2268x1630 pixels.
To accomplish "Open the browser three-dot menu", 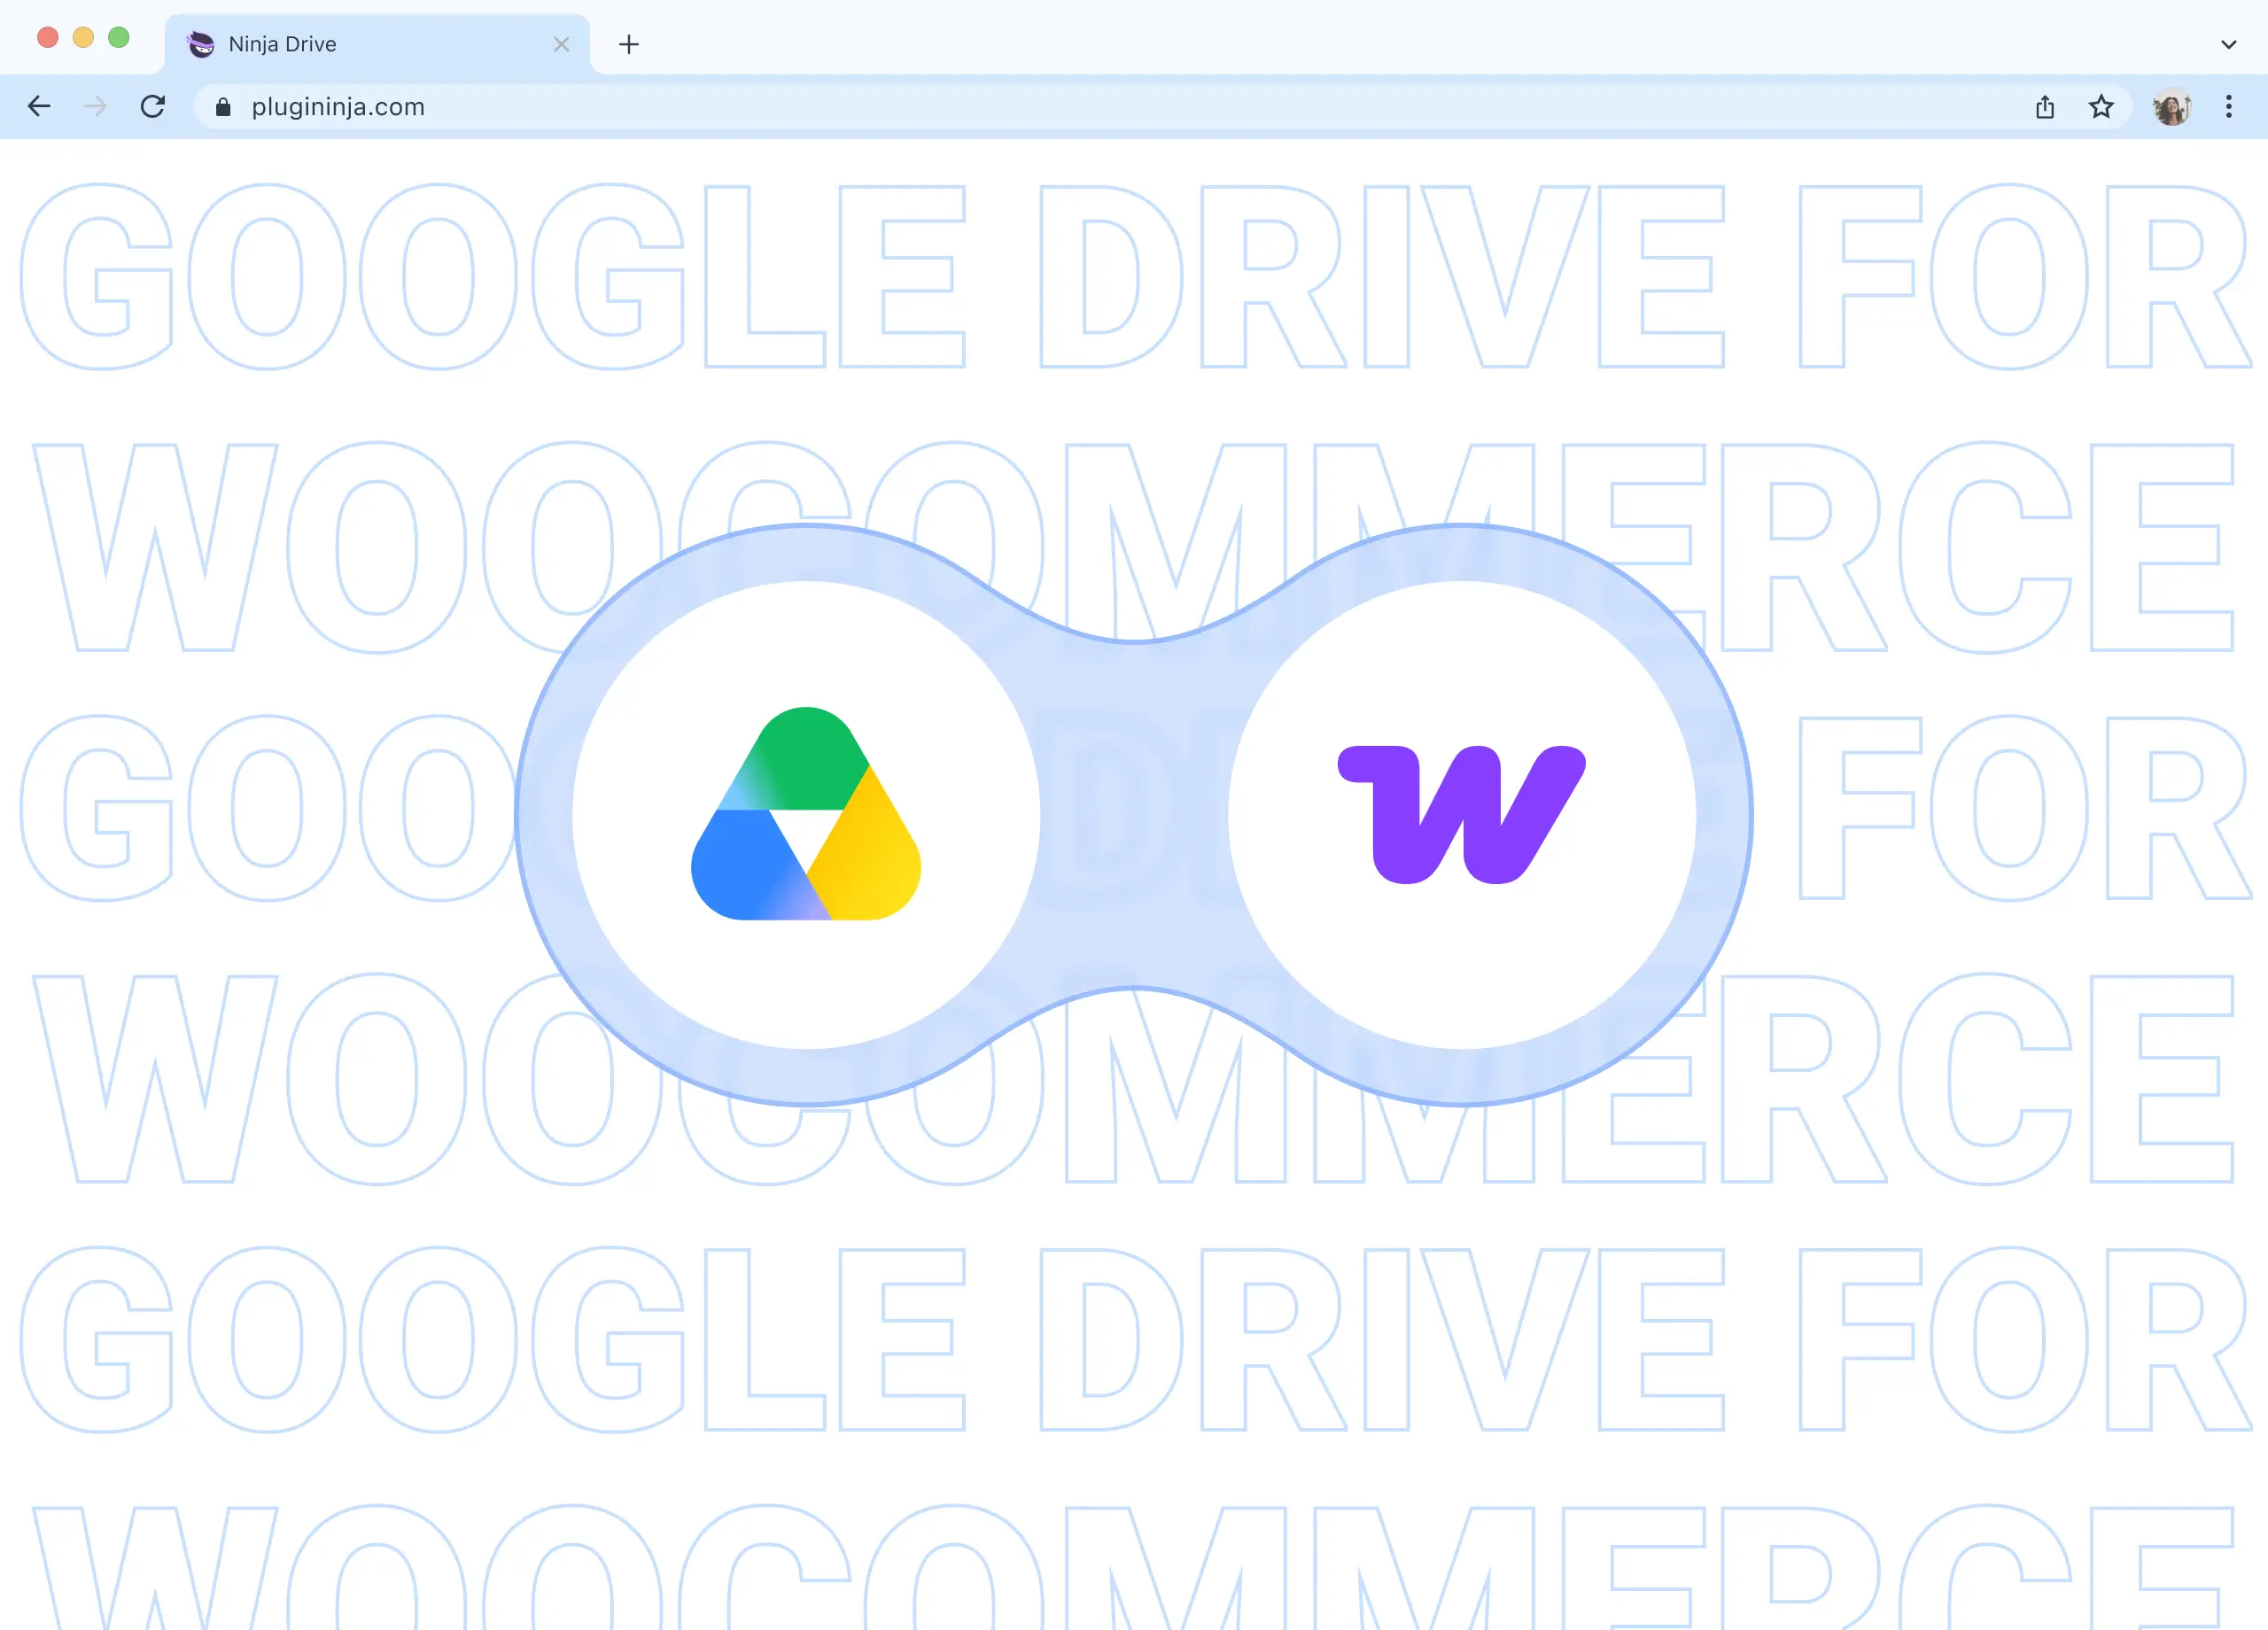I will coord(2229,106).
